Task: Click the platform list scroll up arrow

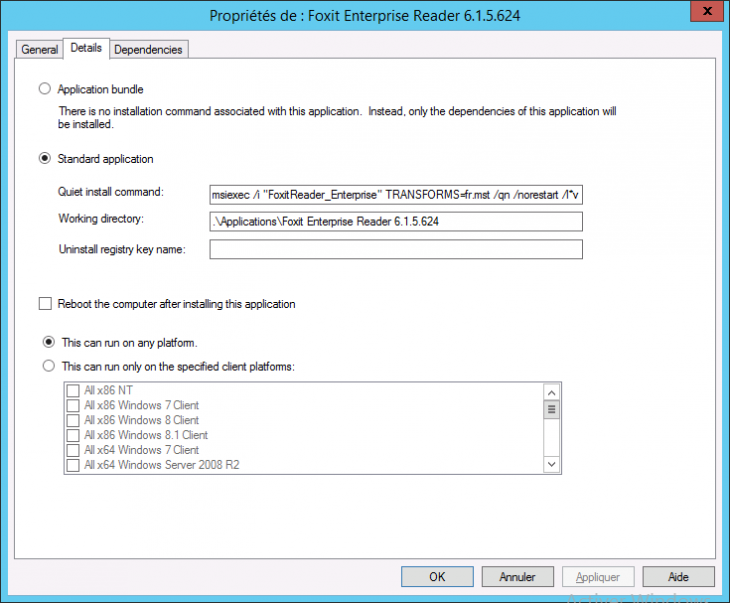Action: pyautogui.click(x=552, y=393)
